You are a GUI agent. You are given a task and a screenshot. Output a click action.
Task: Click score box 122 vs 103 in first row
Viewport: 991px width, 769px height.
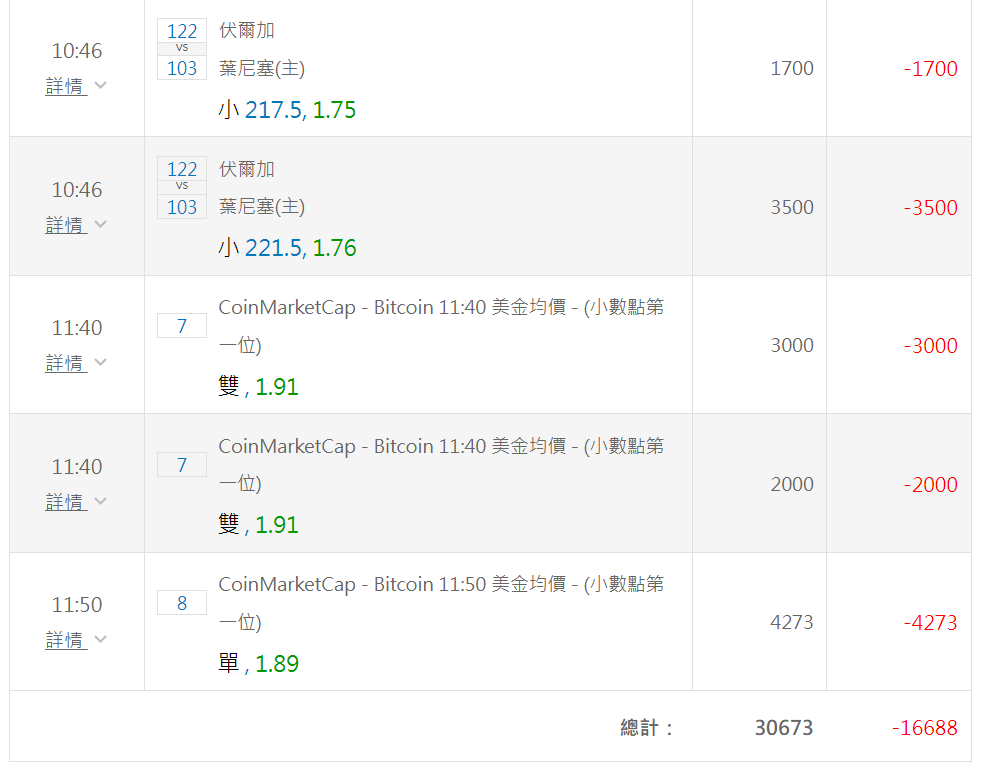tap(182, 49)
